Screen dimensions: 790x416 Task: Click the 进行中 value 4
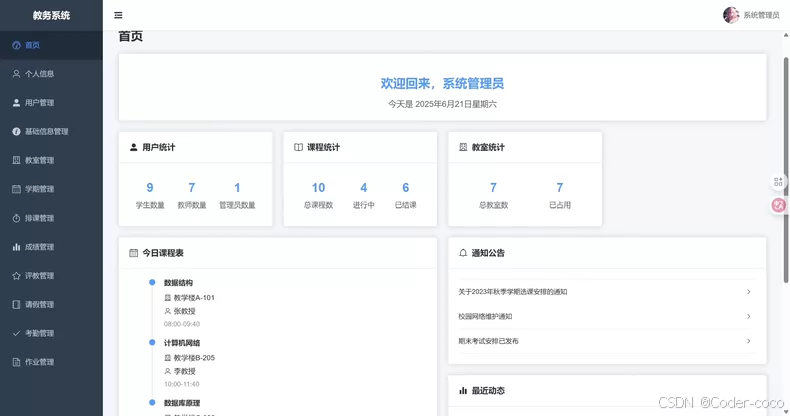364,187
